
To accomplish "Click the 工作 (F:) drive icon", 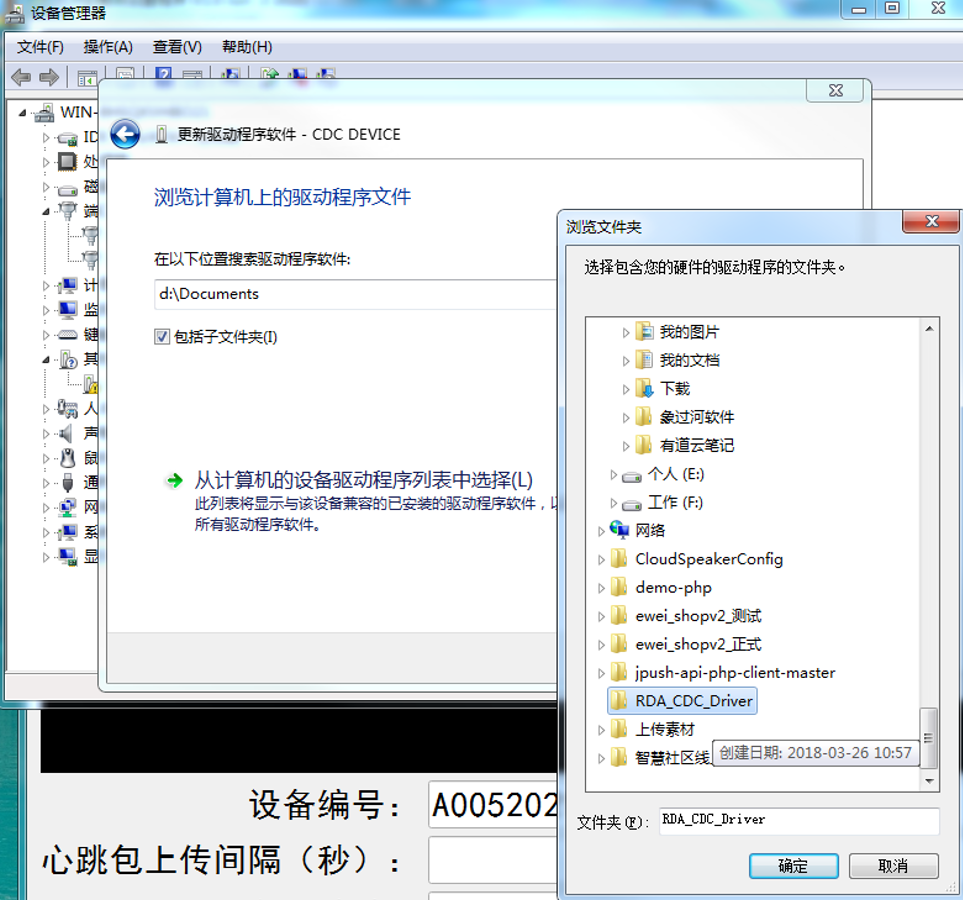I will pos(632,503).
